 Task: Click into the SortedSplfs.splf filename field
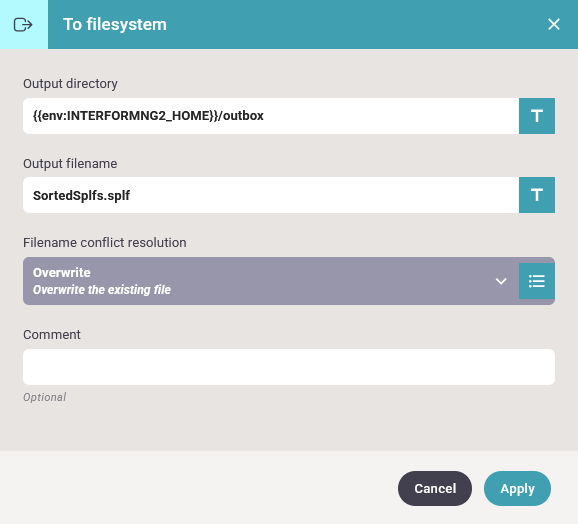pos(271,195)
